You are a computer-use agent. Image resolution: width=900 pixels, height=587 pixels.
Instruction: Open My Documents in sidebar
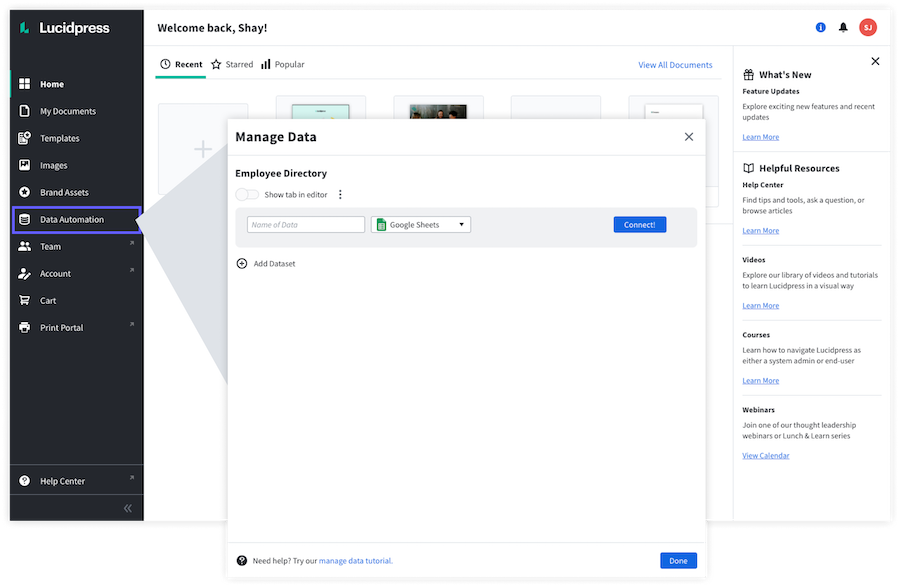pyautogui.click(x=76, y=111)
